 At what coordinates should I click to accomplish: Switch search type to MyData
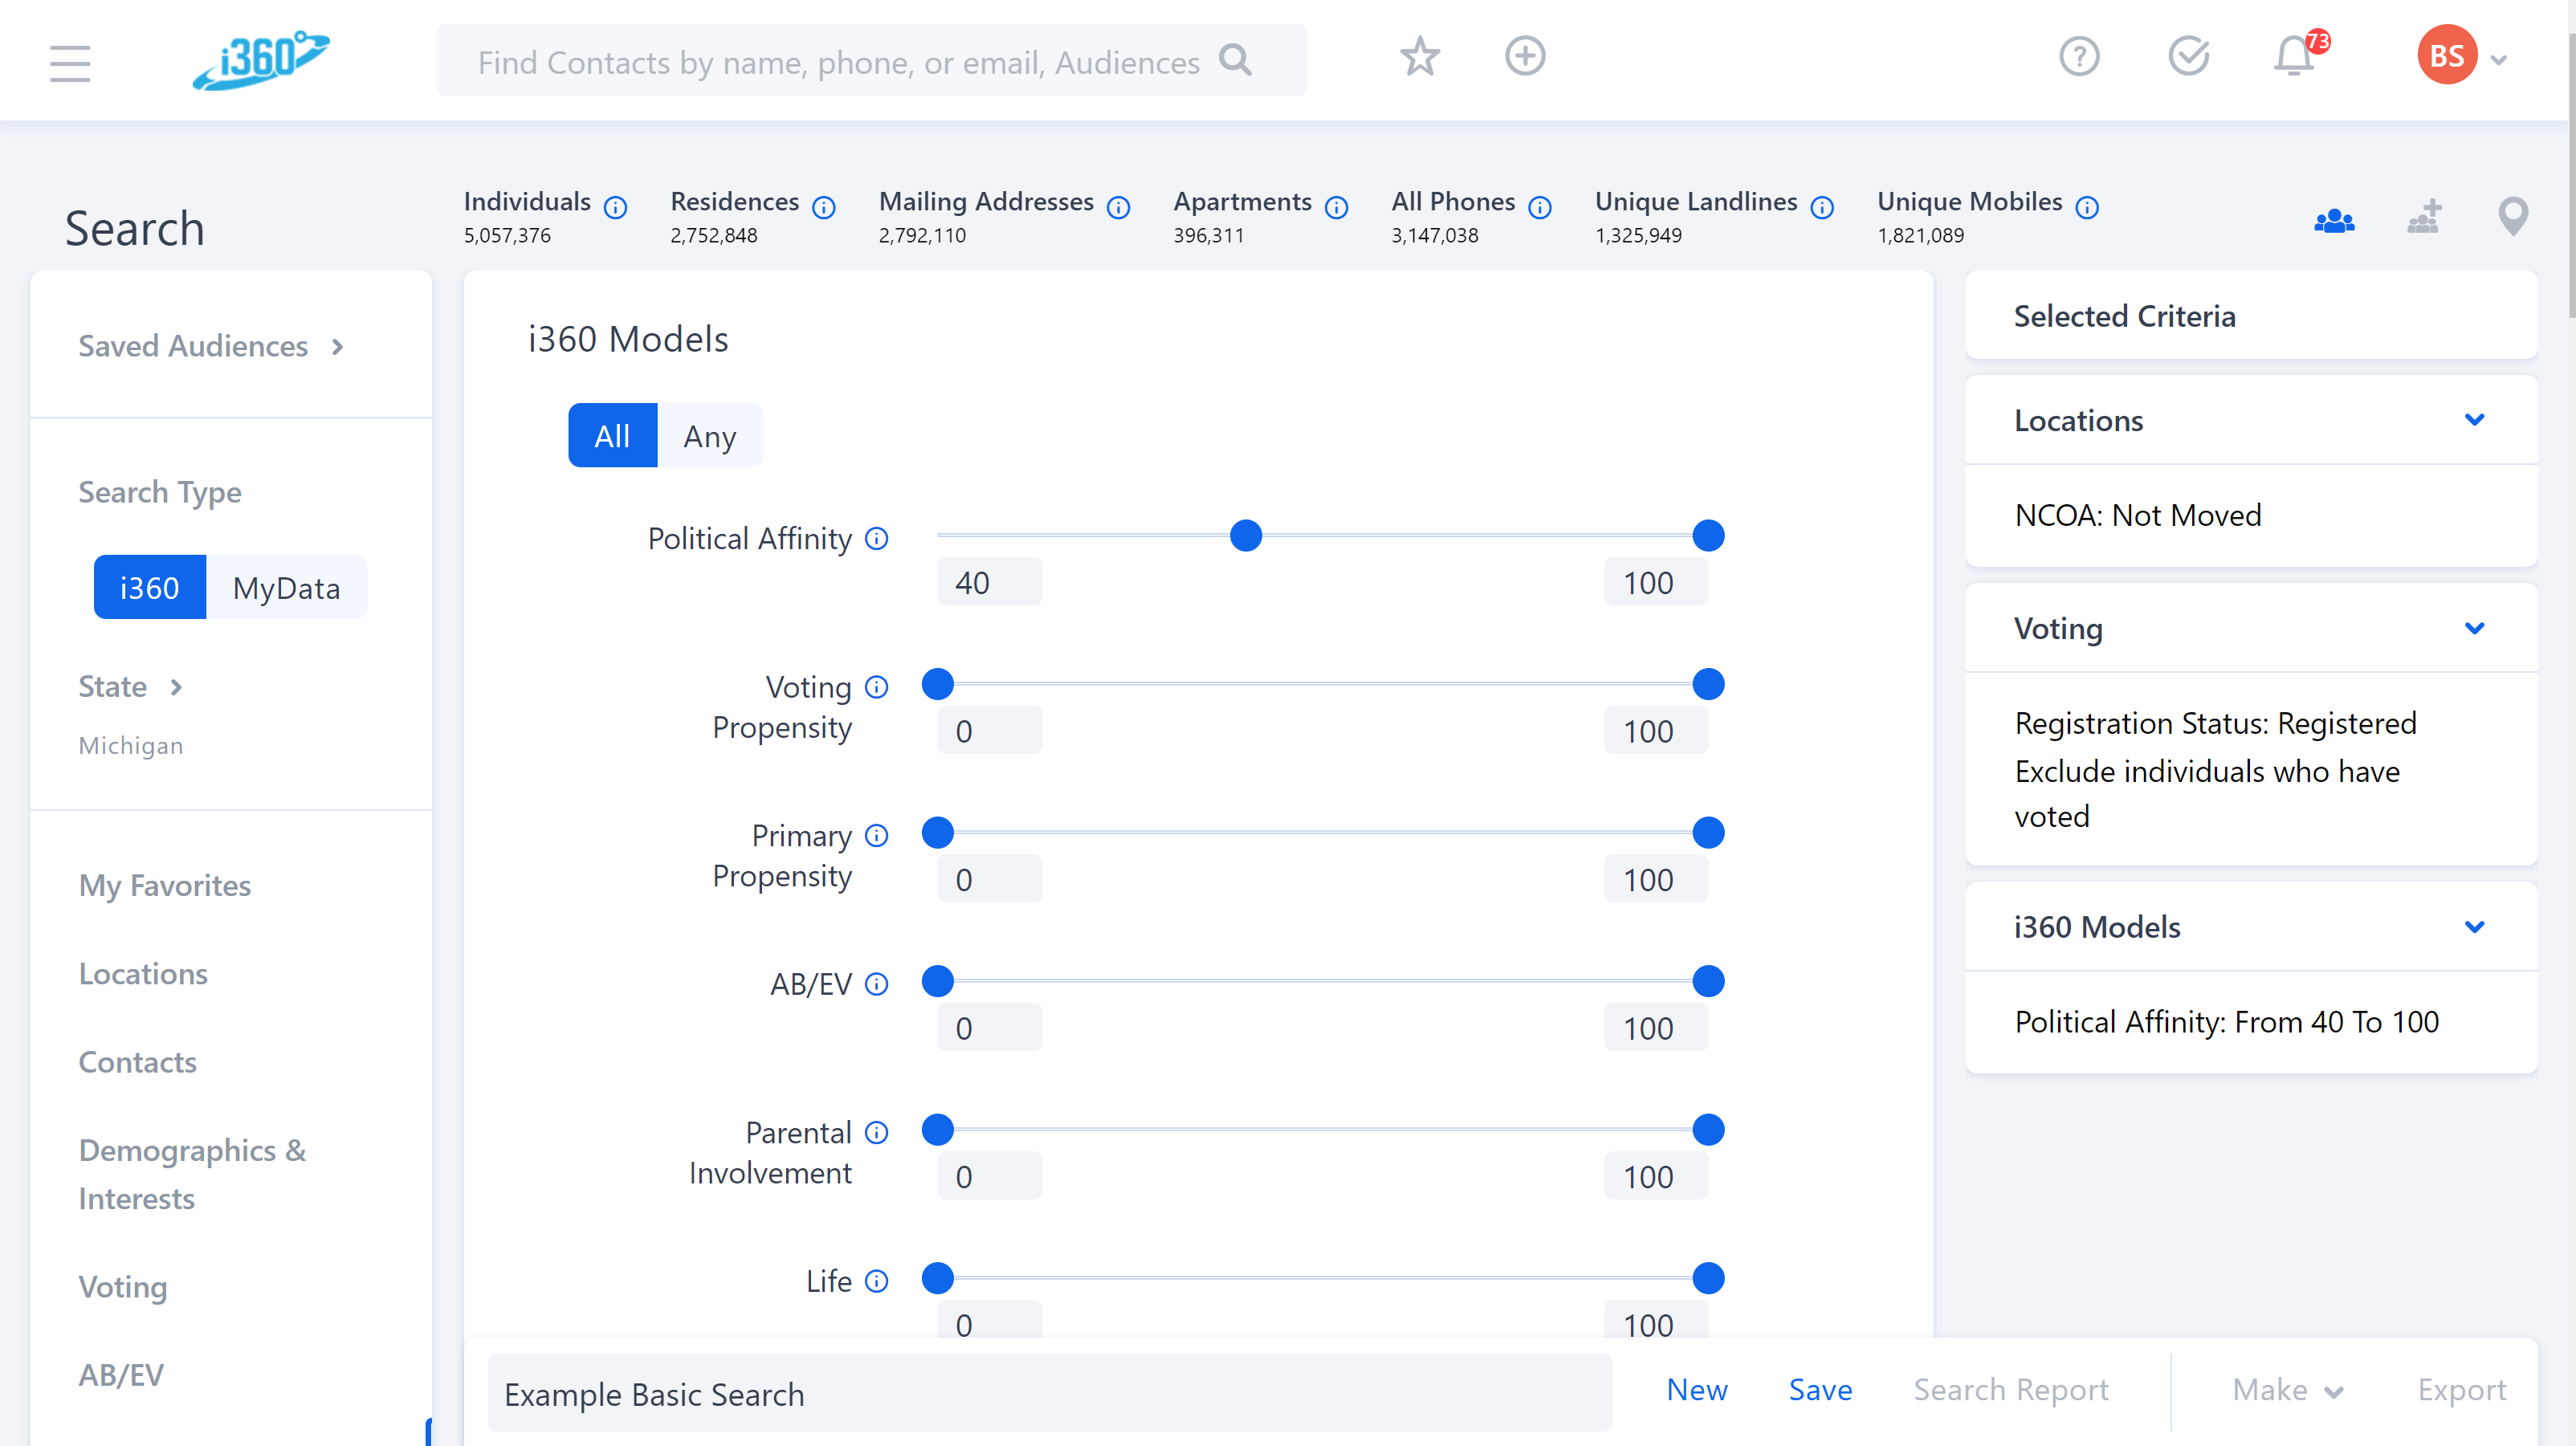286,588
